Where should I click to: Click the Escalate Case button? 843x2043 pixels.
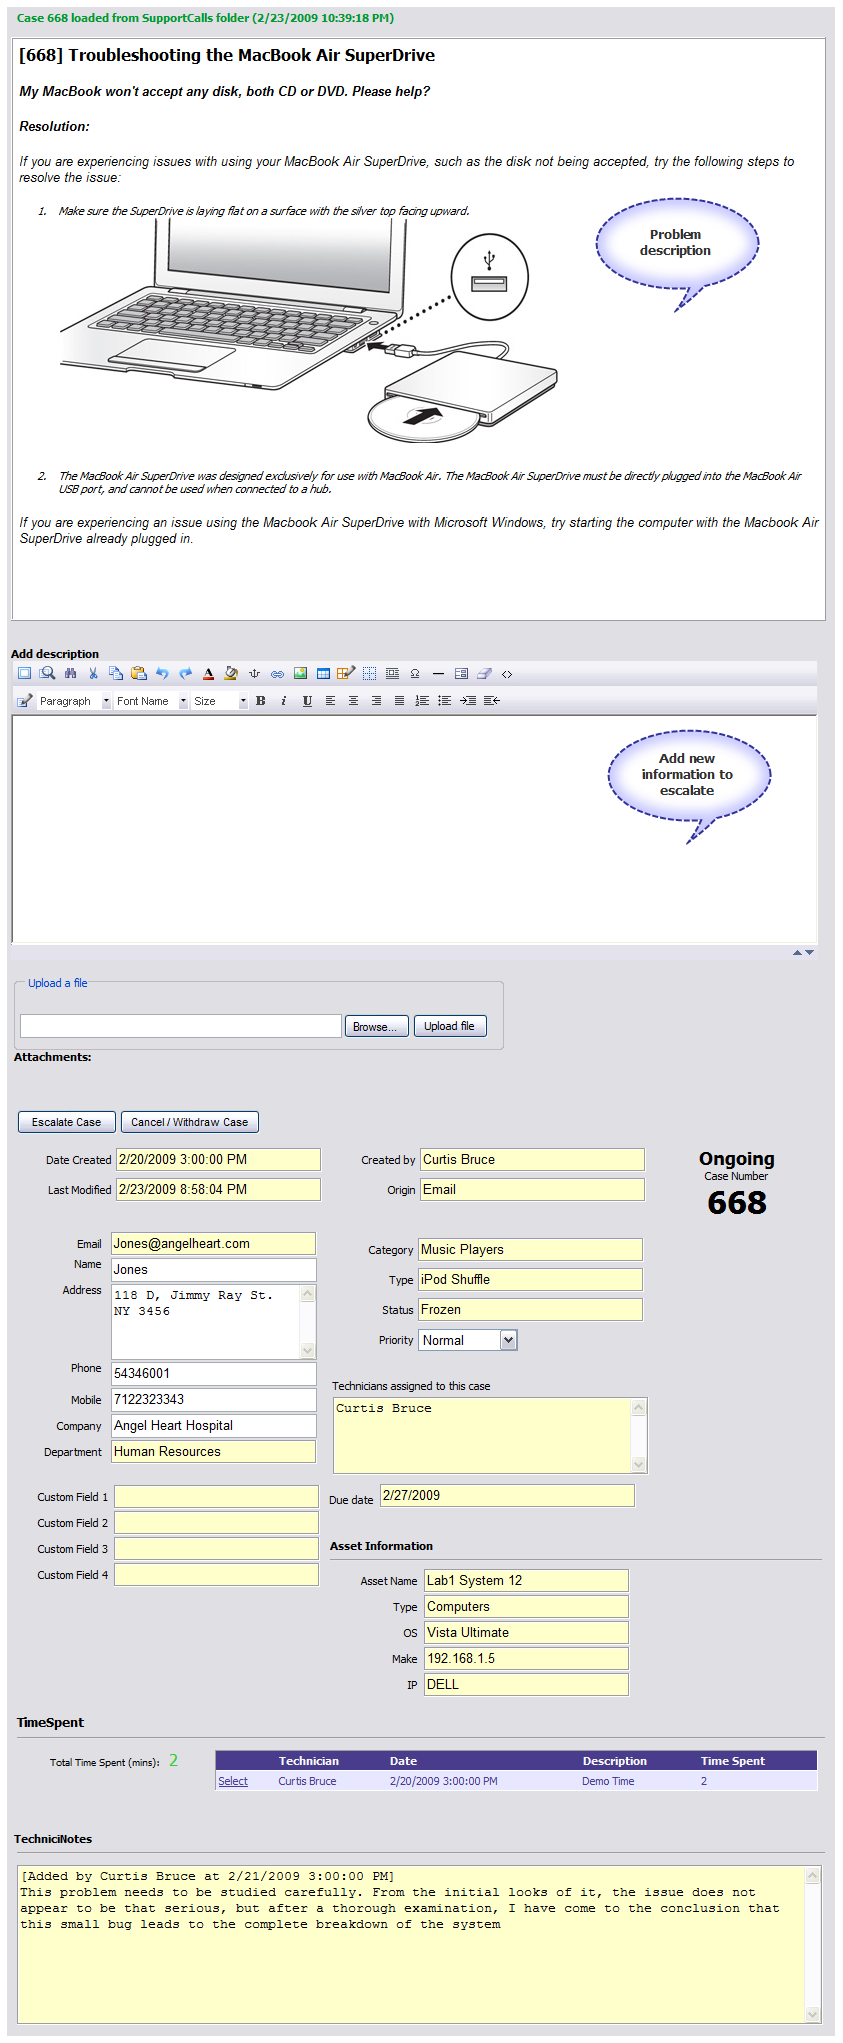pyautogui.click(x=67, y=1122)
